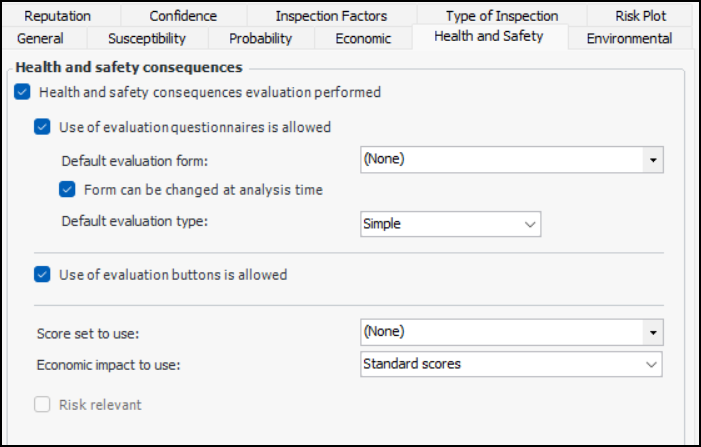Expand the Default evaluation type combo box

pyautogui.click(x=531, y=225)
